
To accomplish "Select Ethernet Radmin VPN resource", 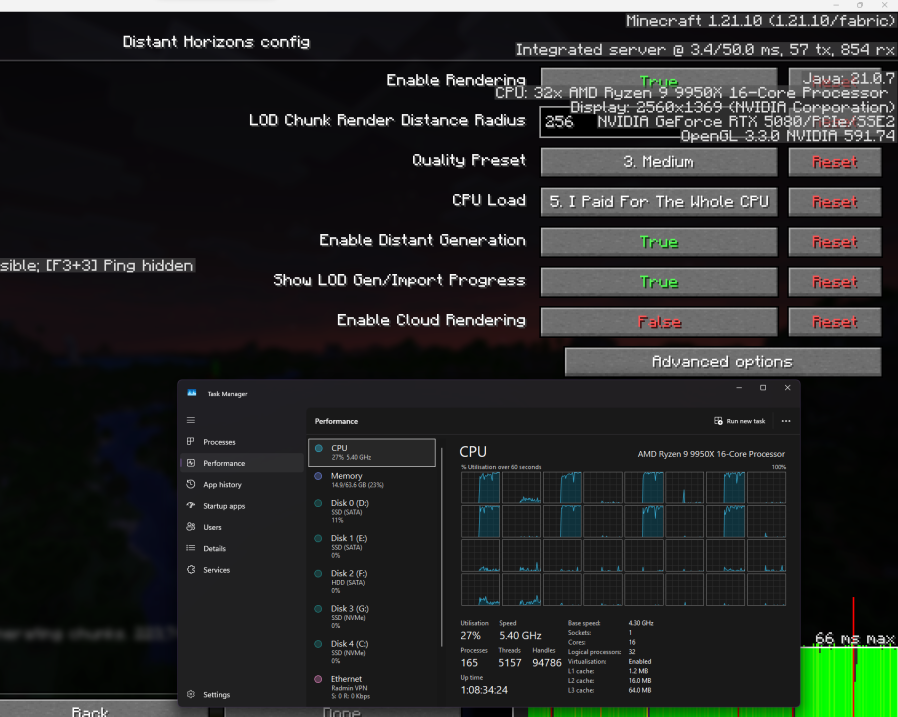I will (x=372, y=687).
